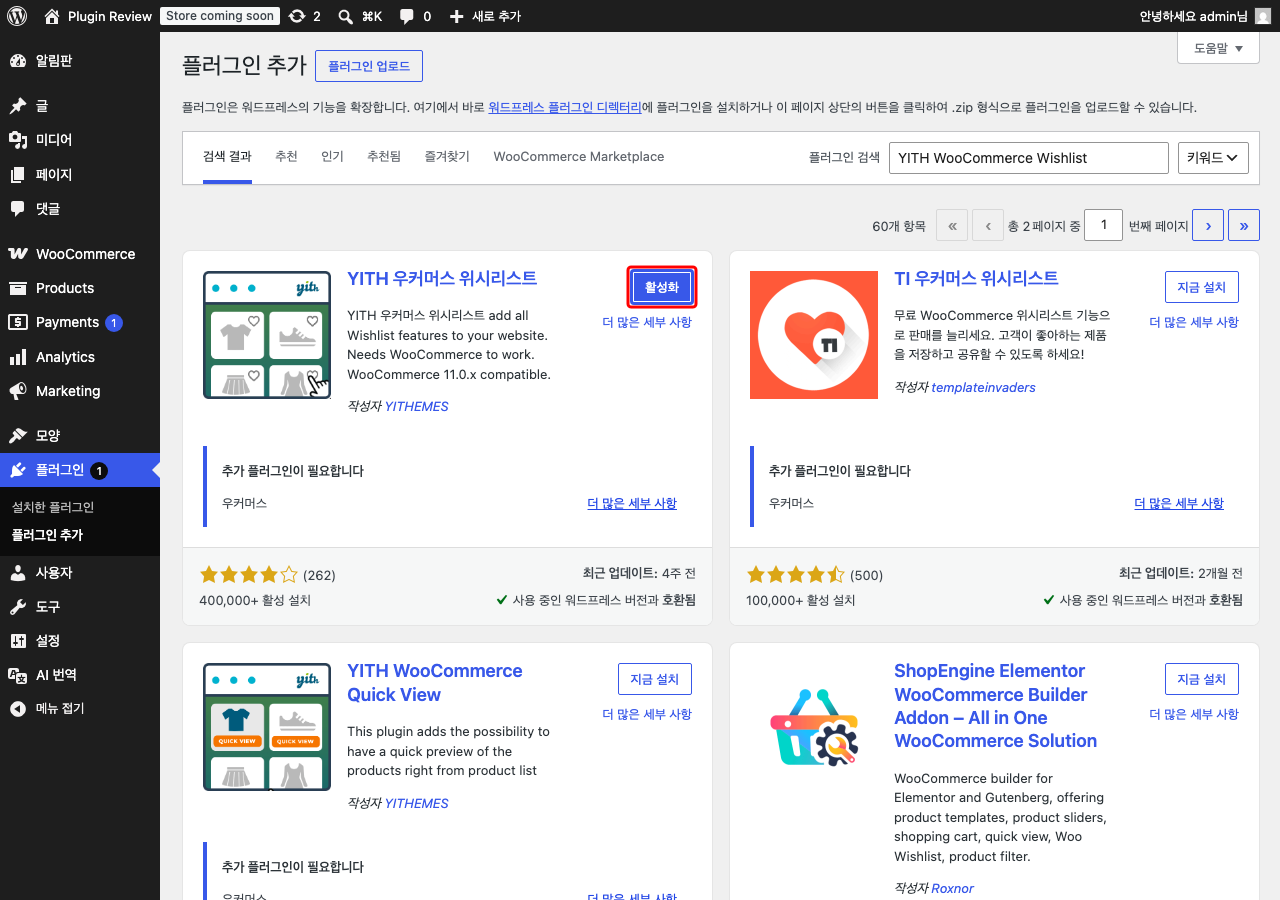Click the home icon beside Plugin Review
Image resolution: width=1280 pixels, height=900 pixels.
(x=52, y=16)
